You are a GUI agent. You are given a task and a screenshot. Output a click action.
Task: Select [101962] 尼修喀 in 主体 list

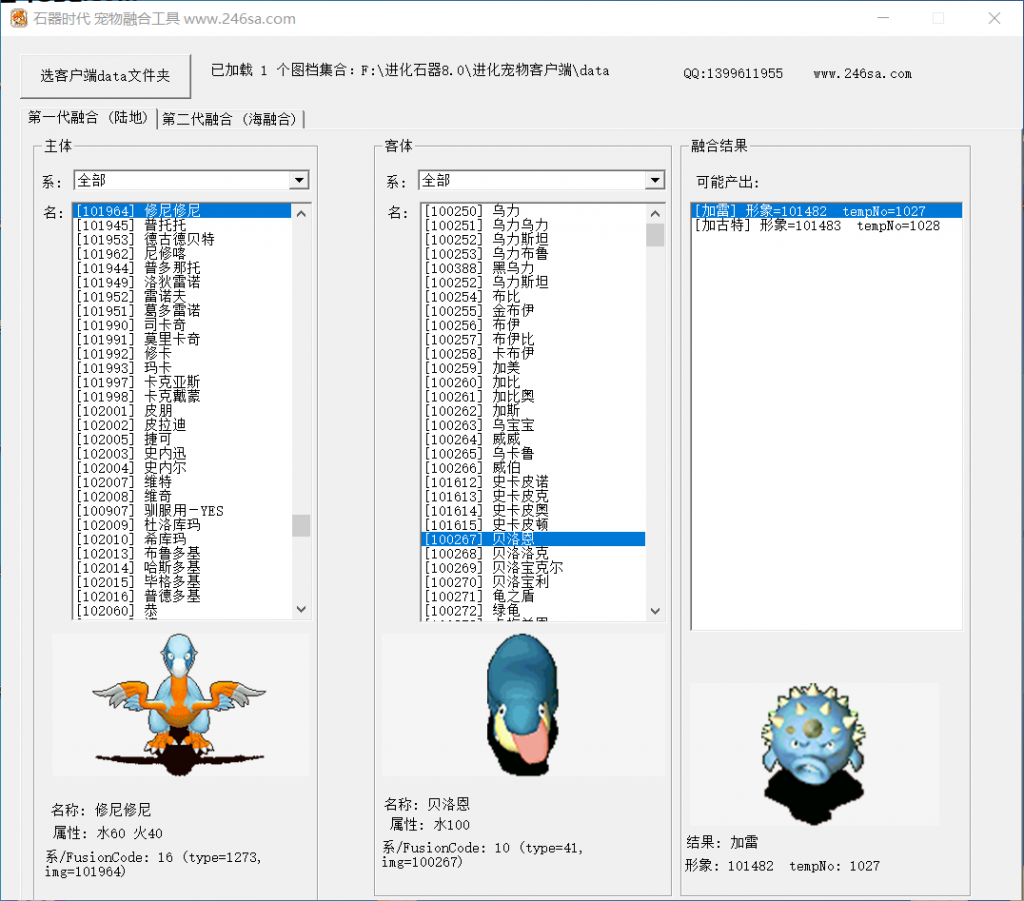(182, 253)
